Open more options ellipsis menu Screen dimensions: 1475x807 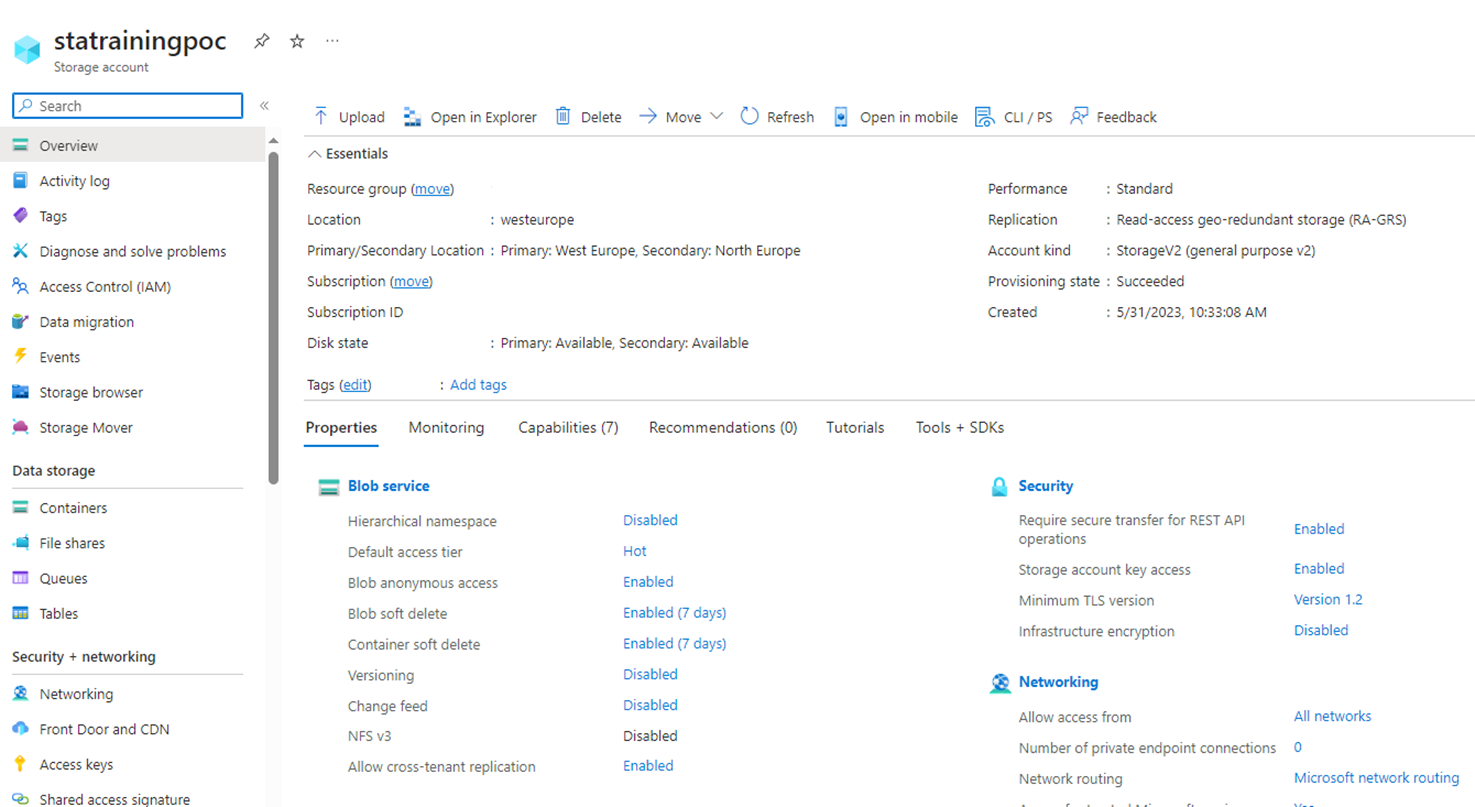[x=332, y=41]
